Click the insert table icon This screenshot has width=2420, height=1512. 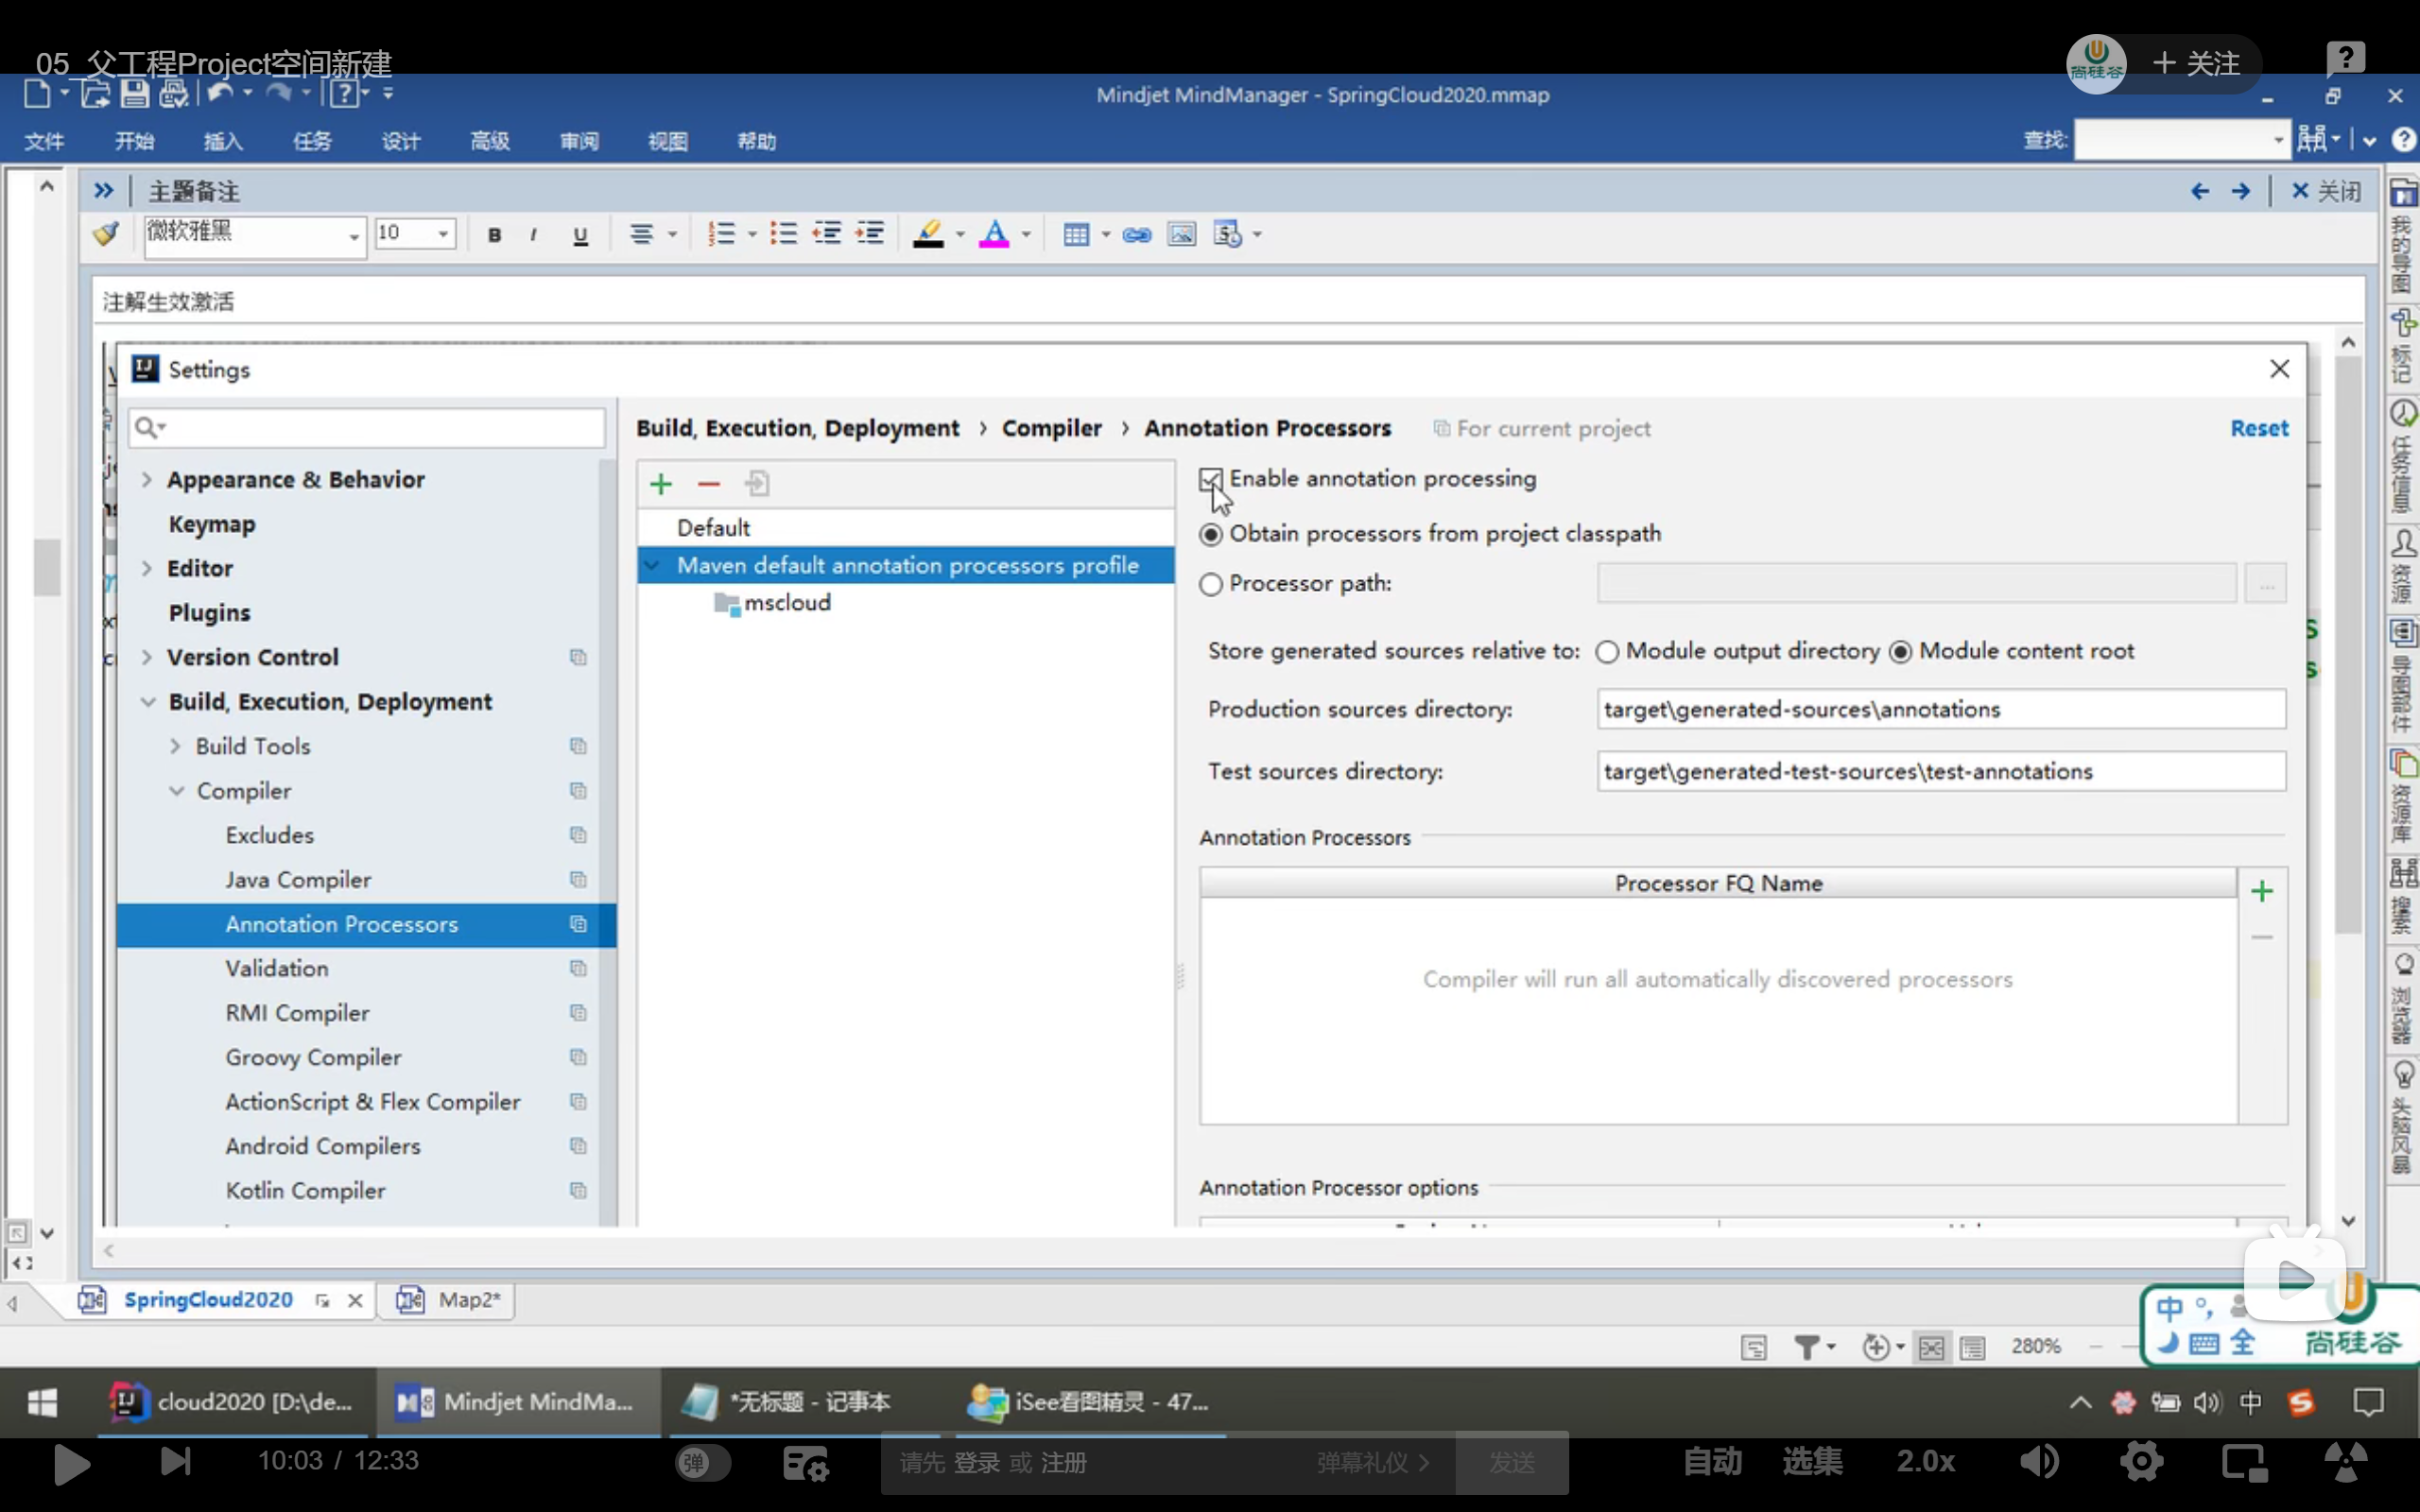click(1076, 235)
